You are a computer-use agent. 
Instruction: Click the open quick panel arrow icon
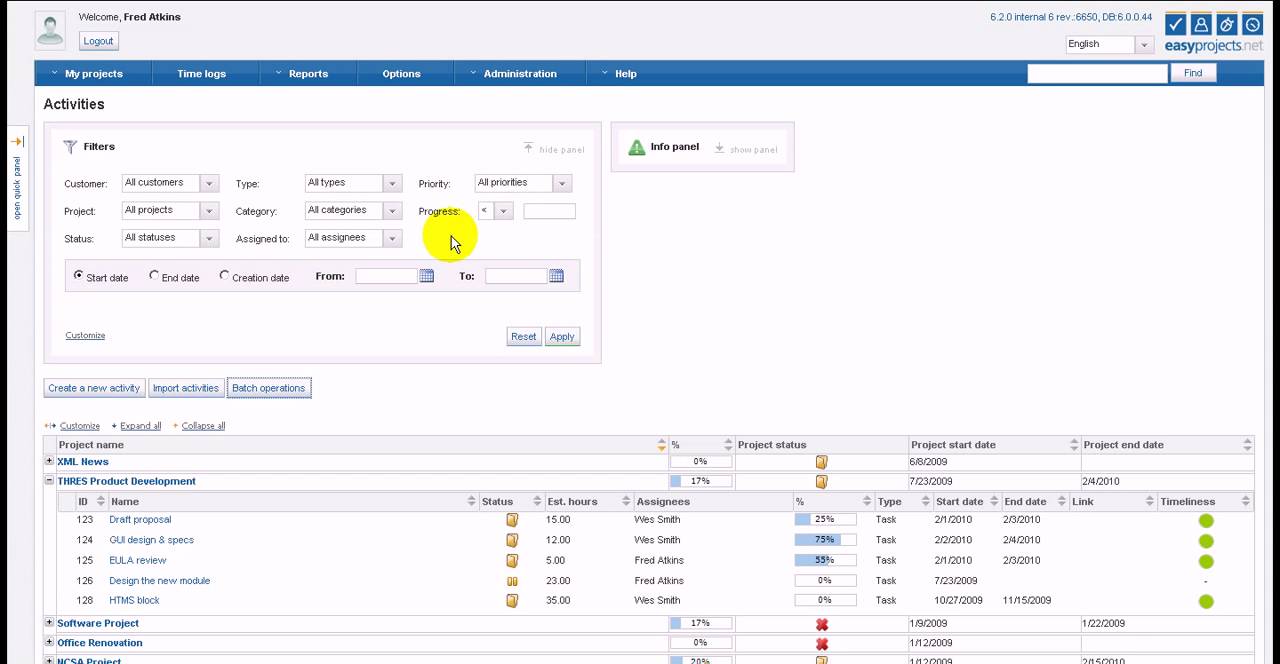[17, 142]
